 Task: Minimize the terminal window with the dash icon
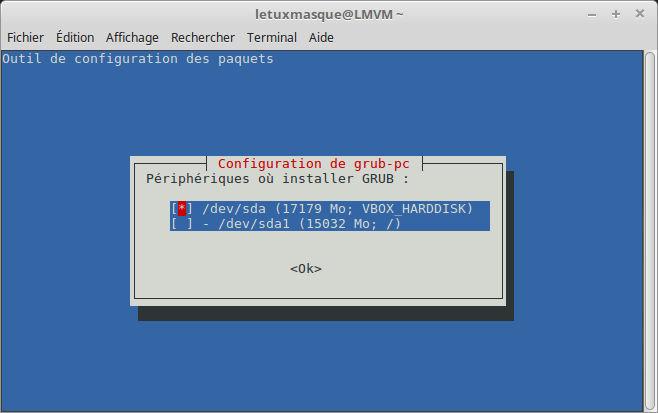592,15
